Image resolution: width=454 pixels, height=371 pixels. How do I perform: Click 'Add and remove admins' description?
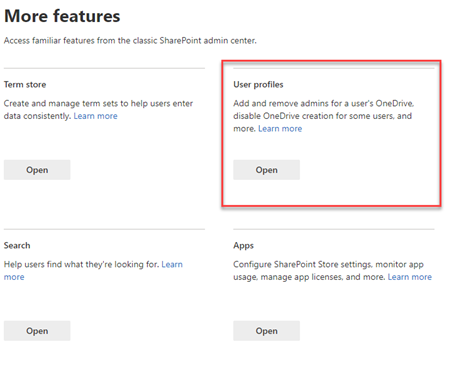(323, 116)
